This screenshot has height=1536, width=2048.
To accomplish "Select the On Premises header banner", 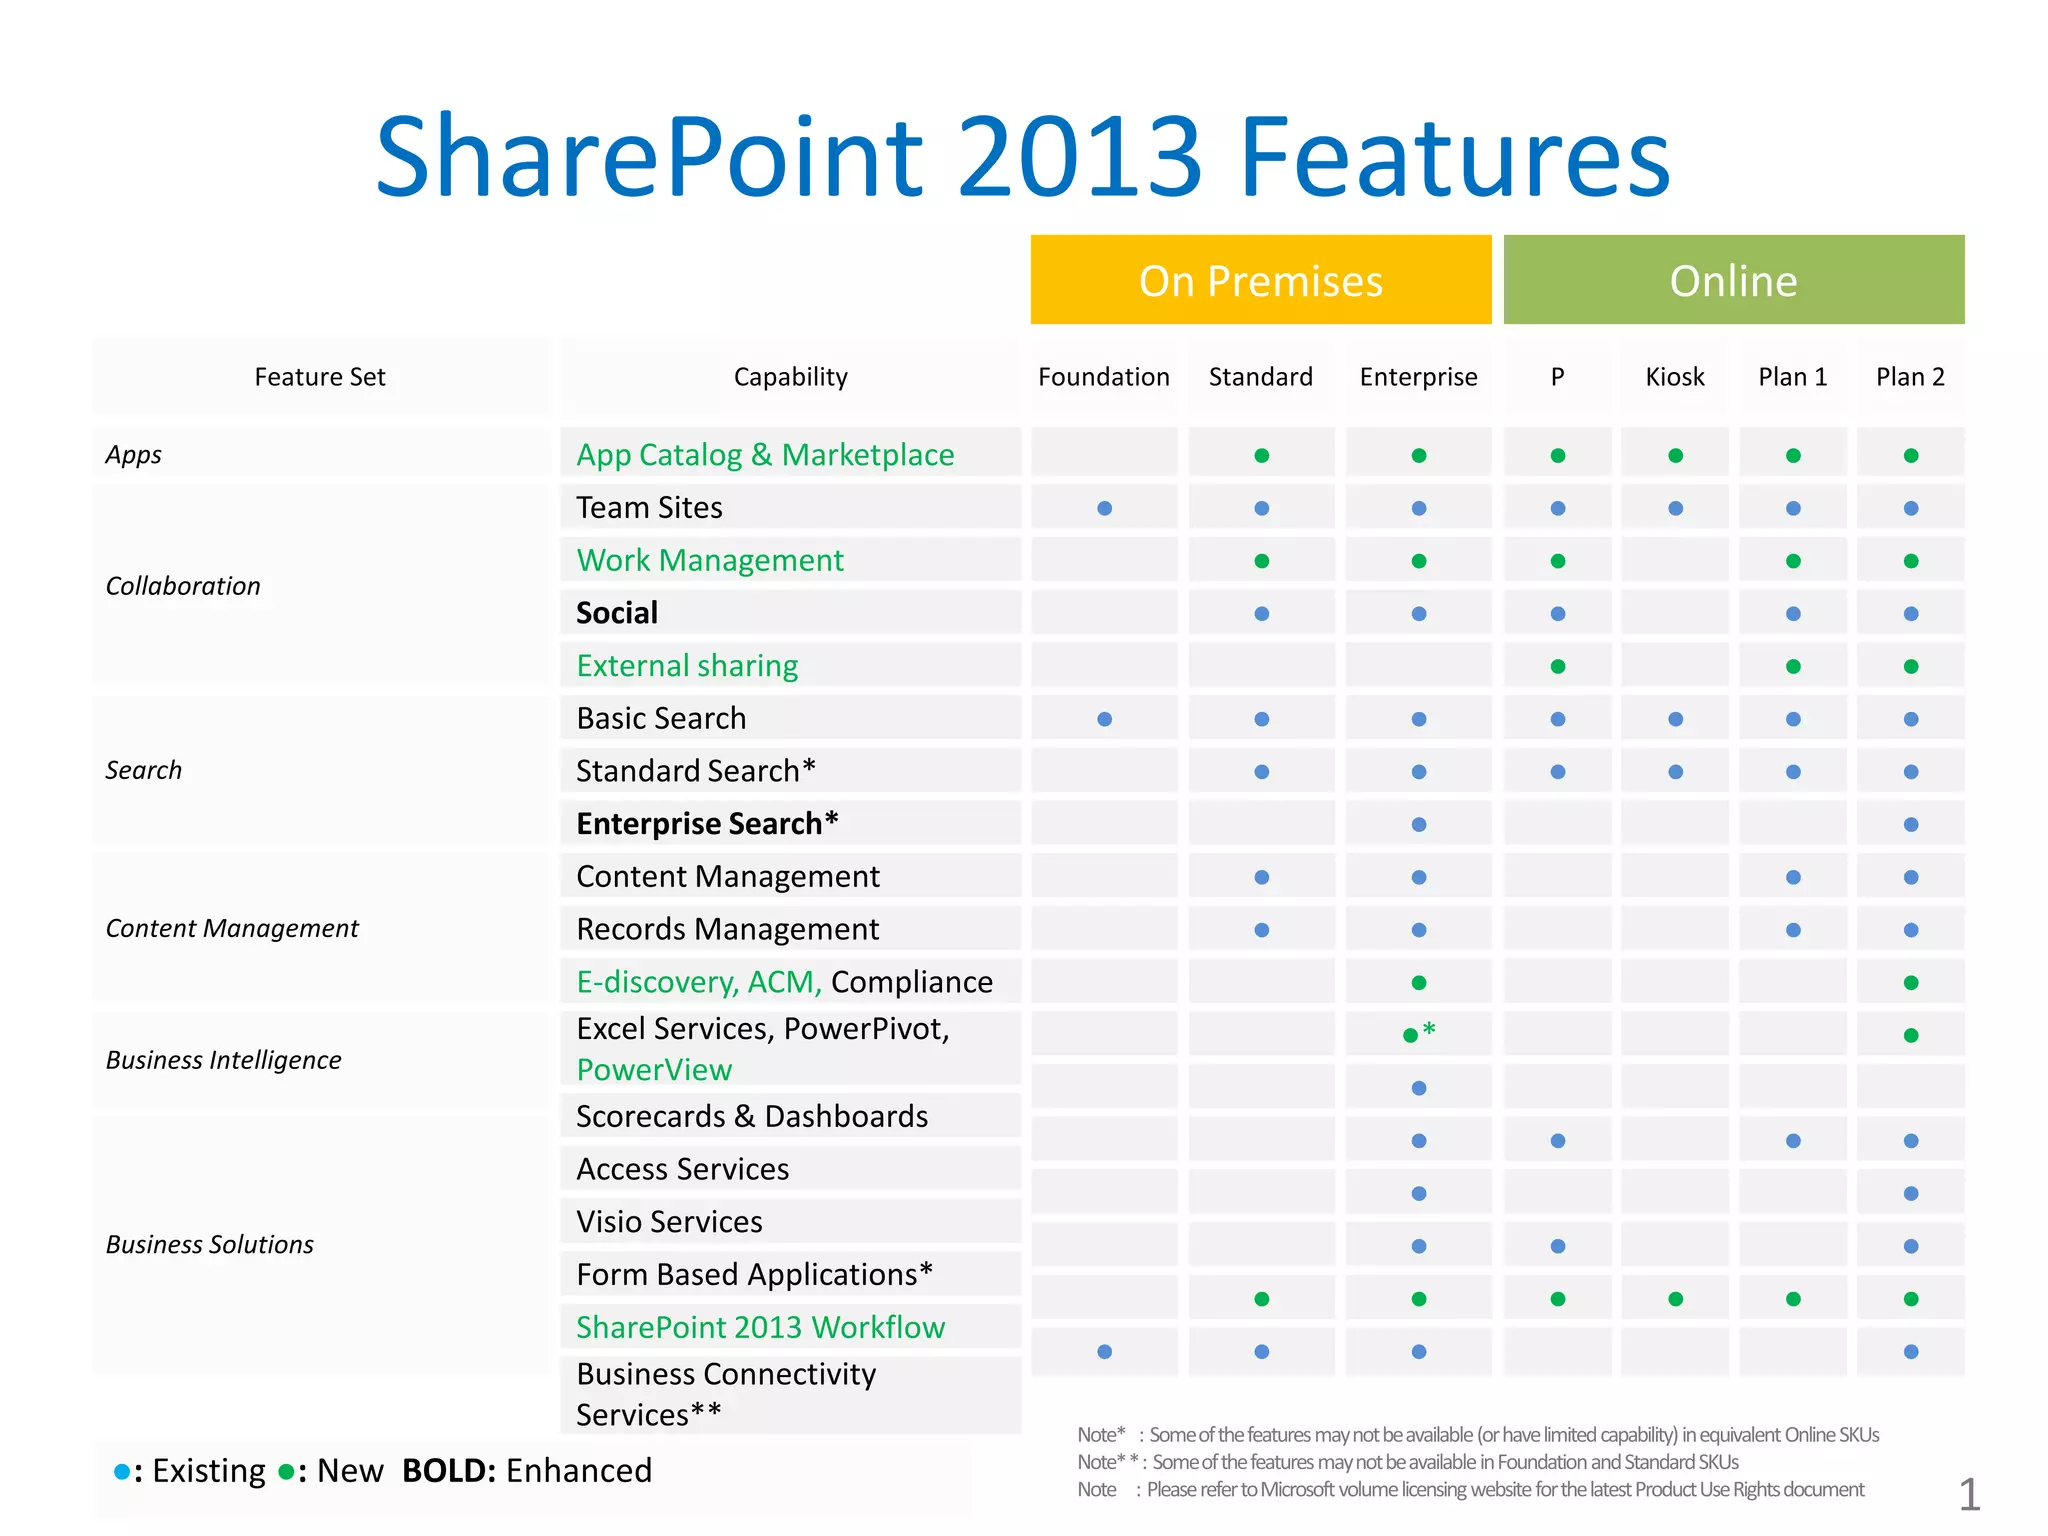I will [x=1261, y=280].
